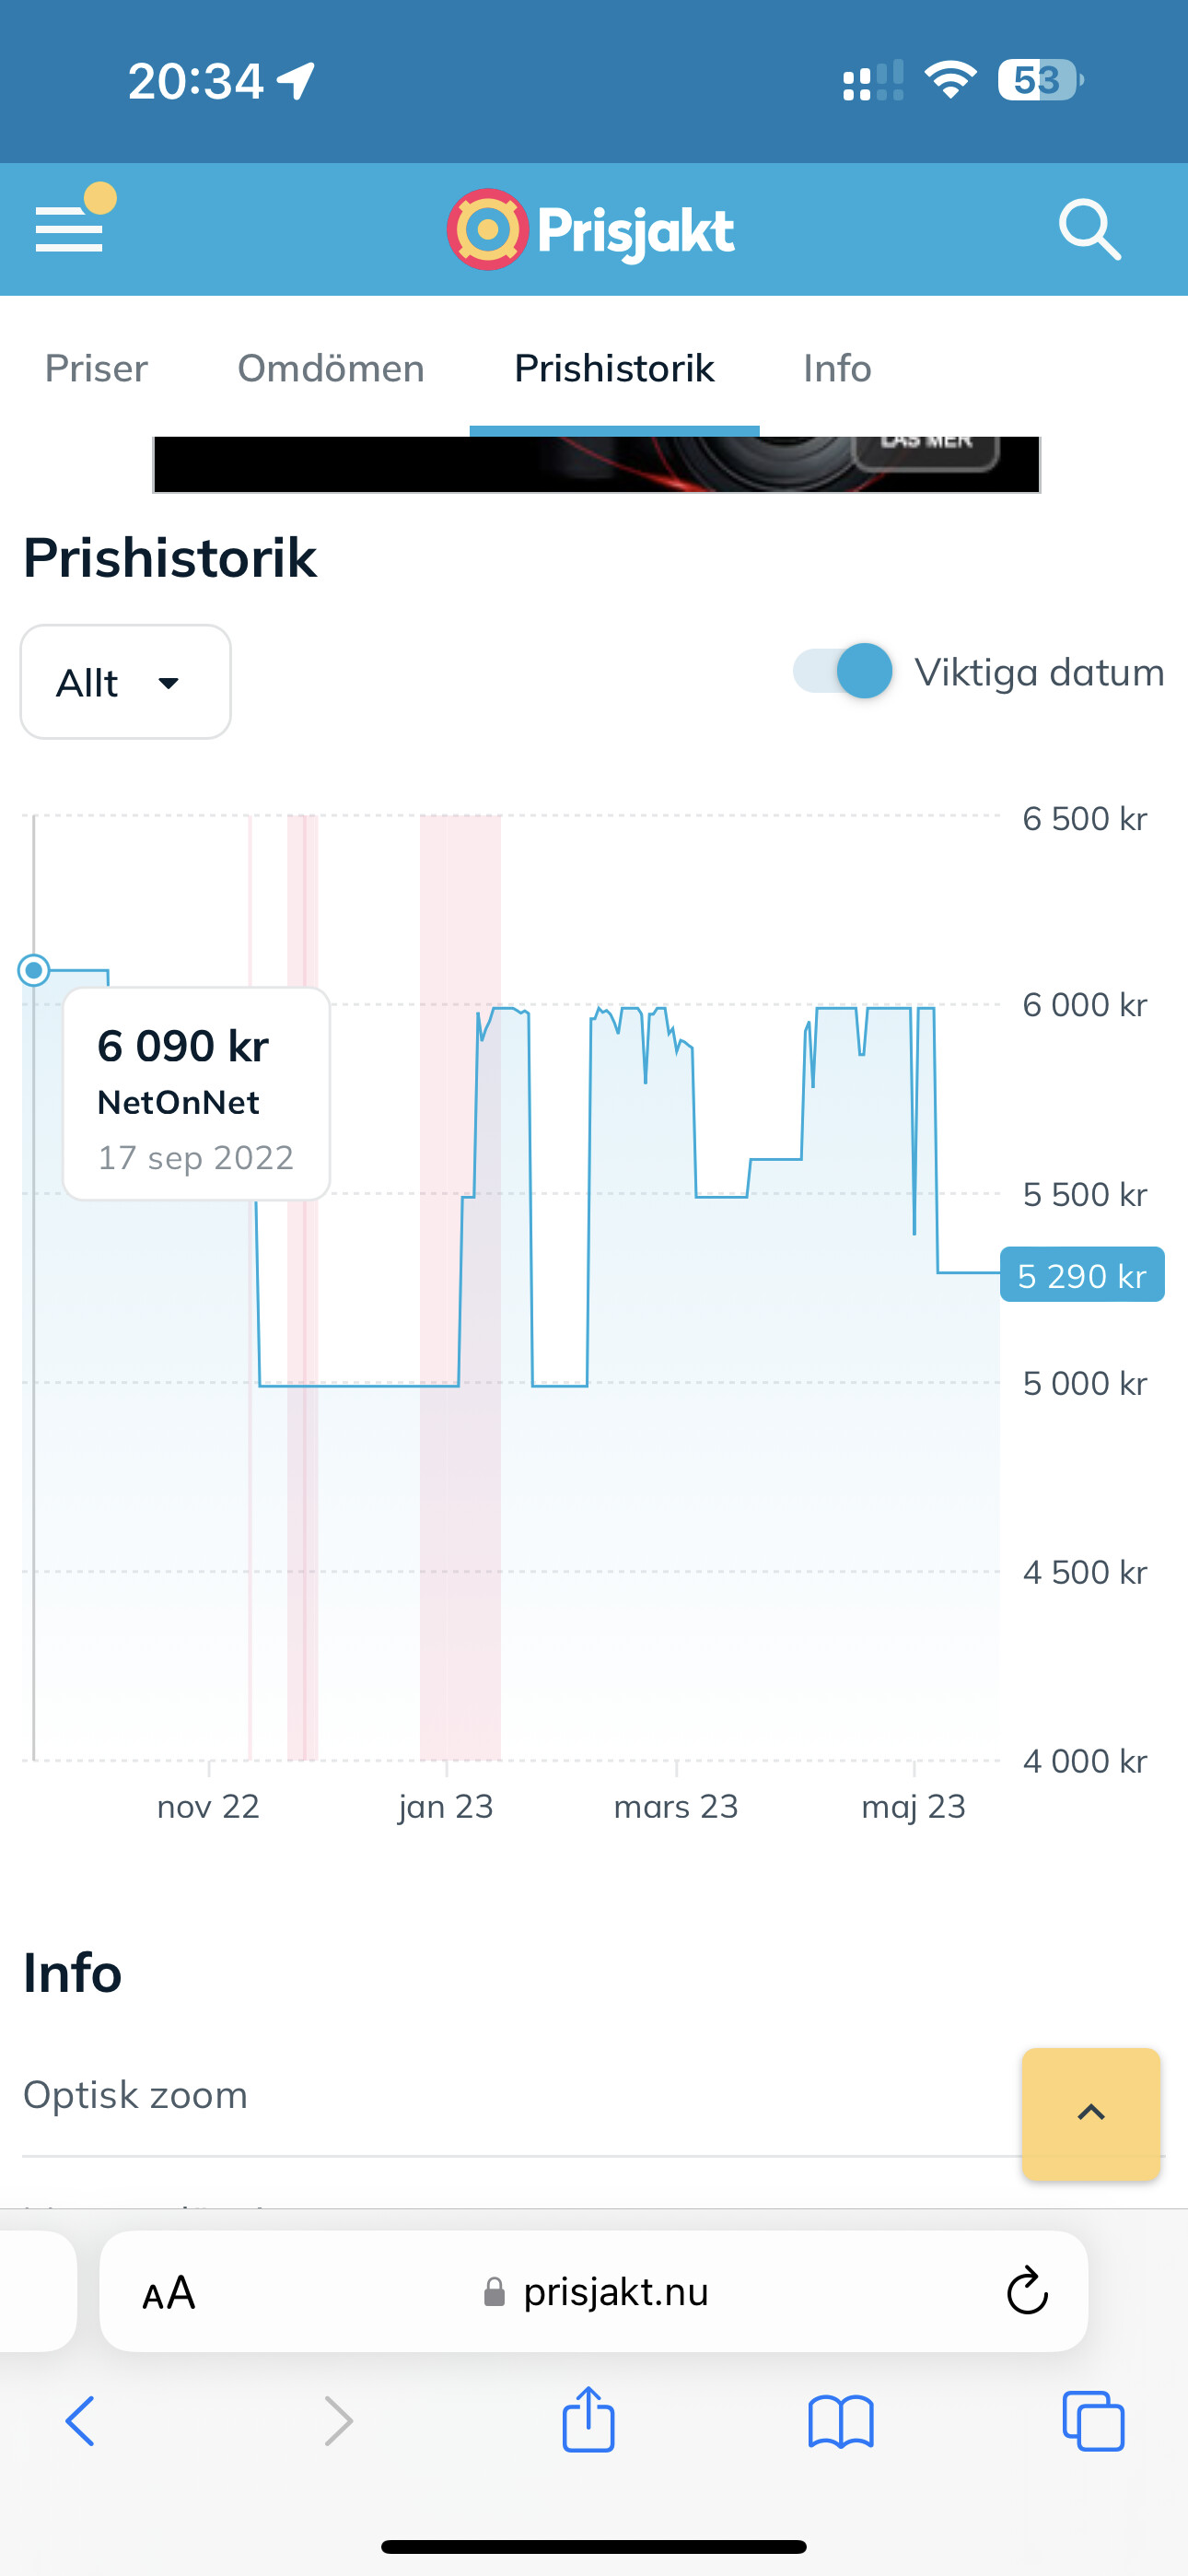Tap the advertisement banner
1188x2576 pixels.
(x=596, y=464)
